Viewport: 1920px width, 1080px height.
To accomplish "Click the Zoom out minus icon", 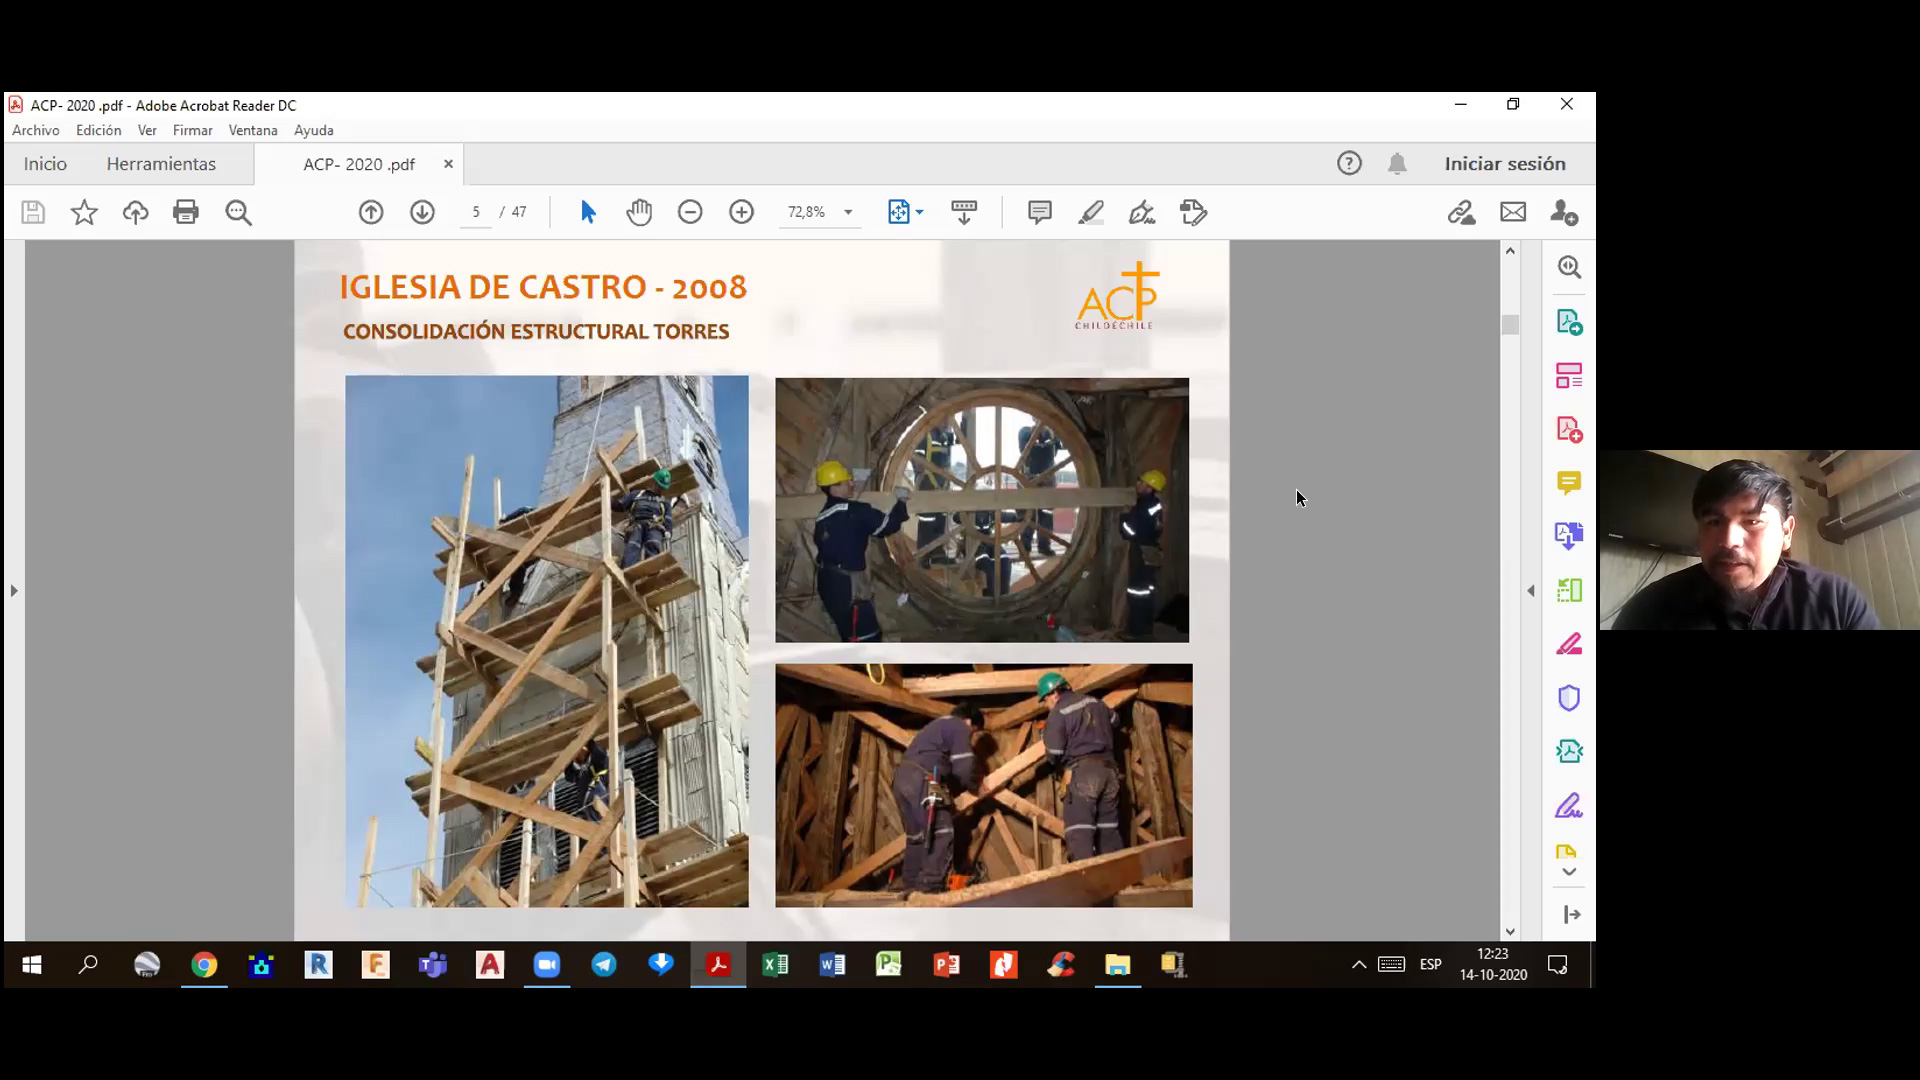I will (x=690, y=212).
